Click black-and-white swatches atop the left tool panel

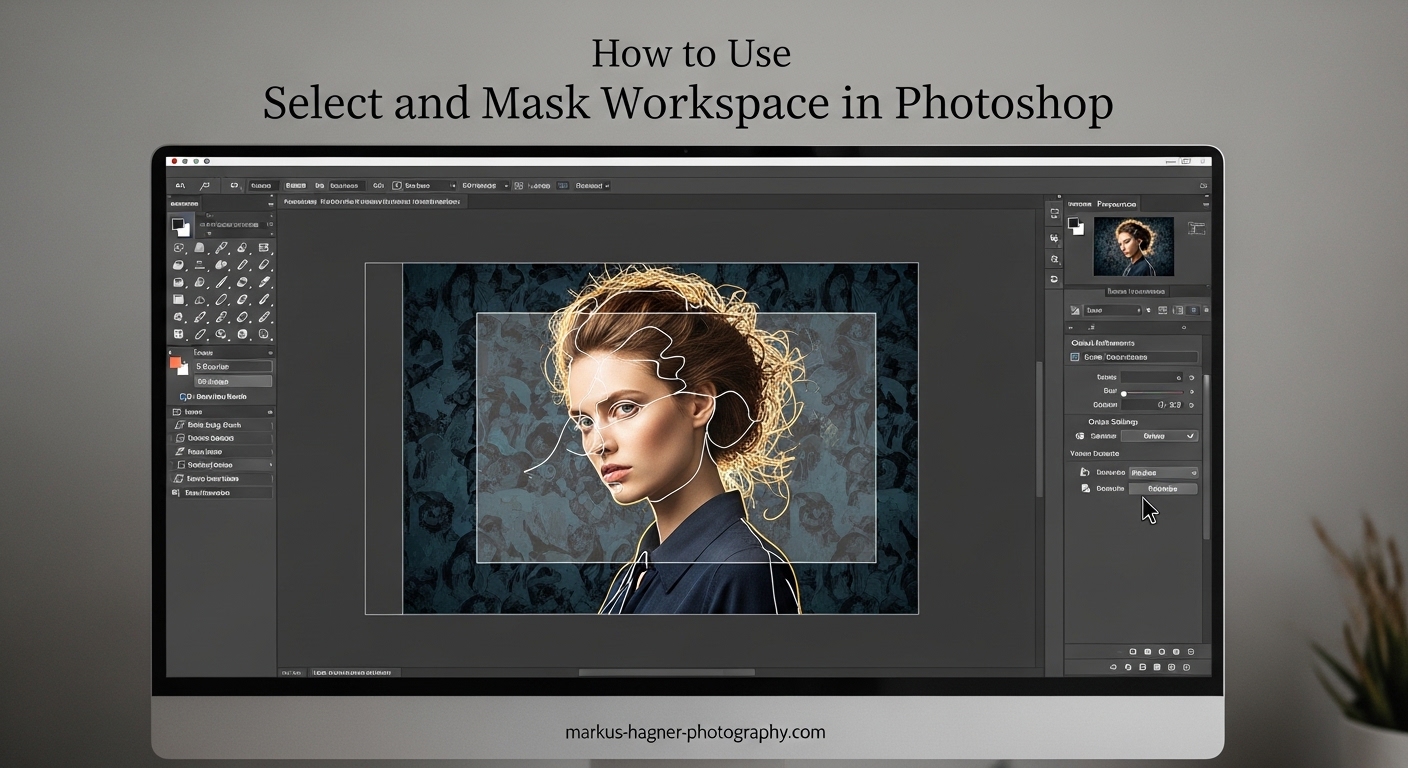[x=180, y=227]
